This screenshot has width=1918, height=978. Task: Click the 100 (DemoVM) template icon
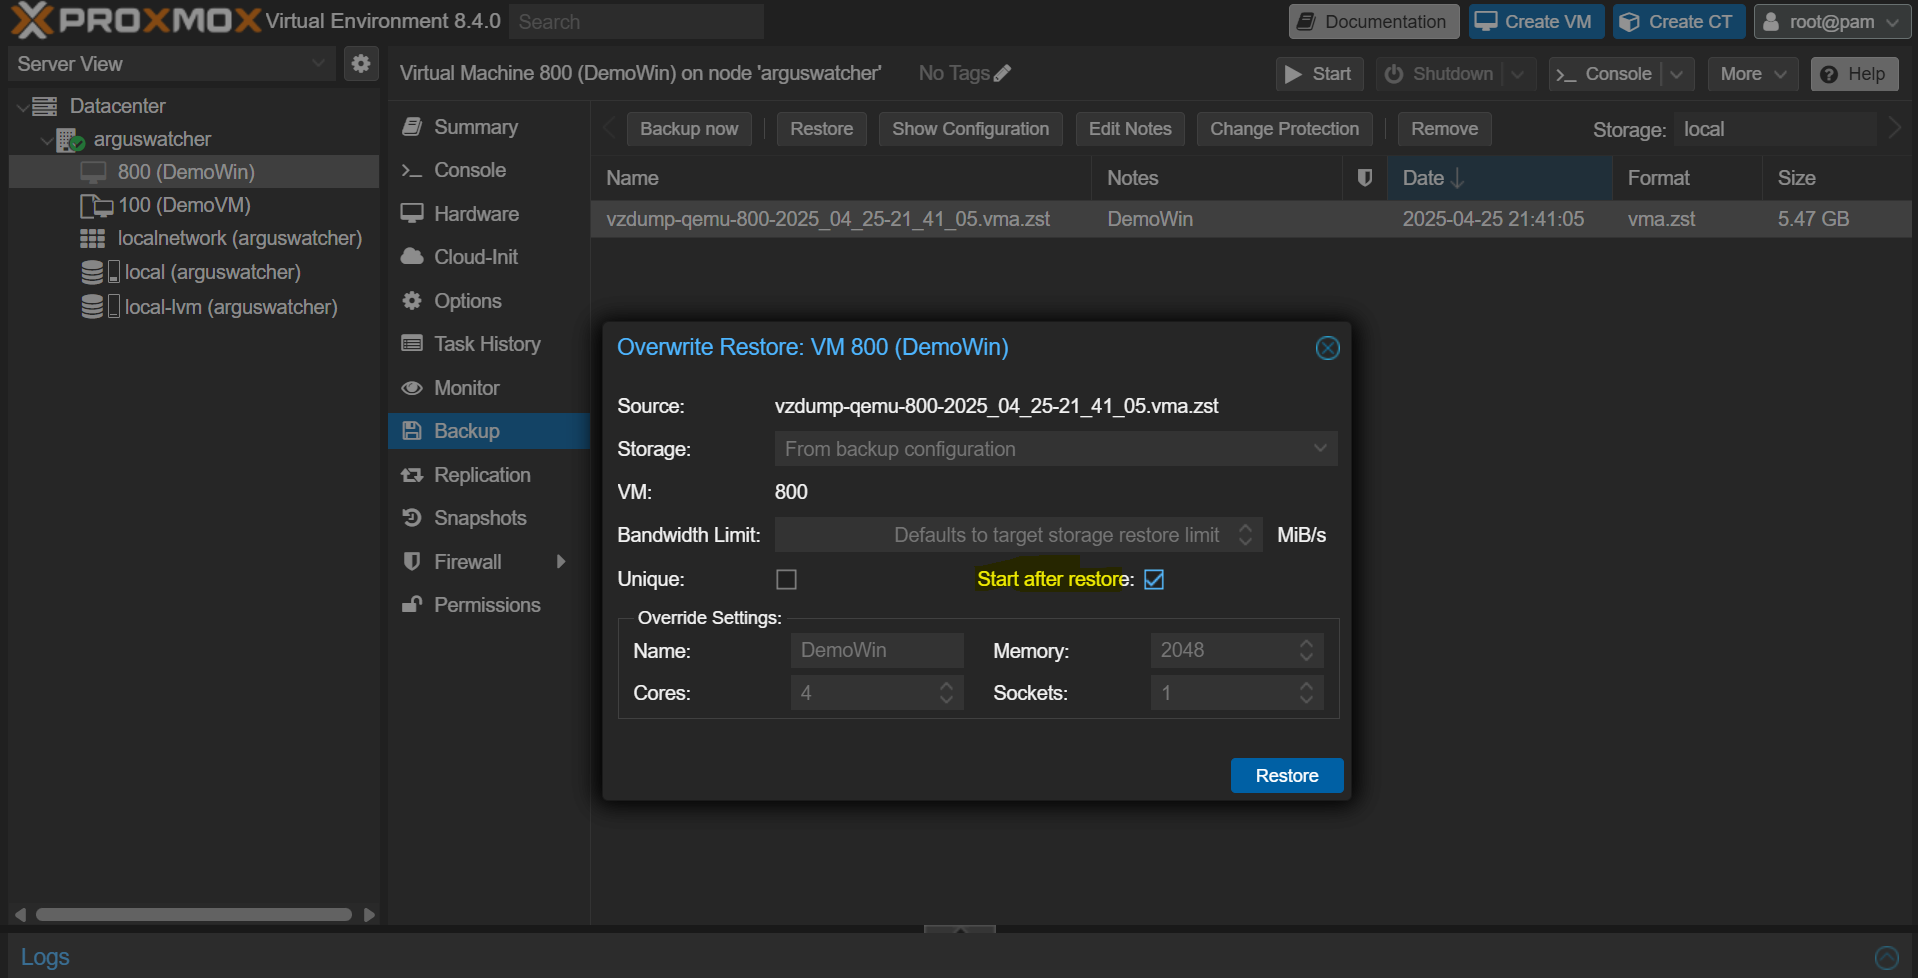[x=96, y=206]
